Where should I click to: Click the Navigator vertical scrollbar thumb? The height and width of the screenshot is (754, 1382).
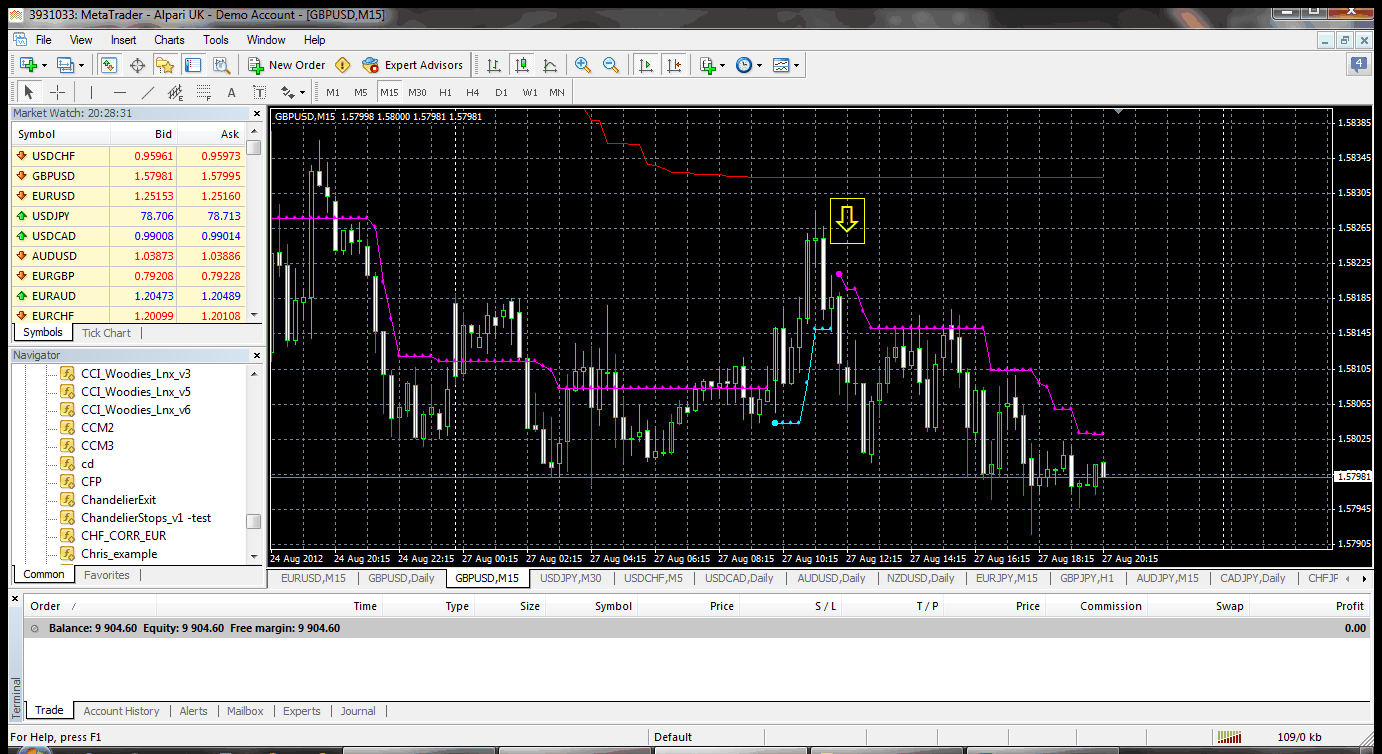click(254, 521)
